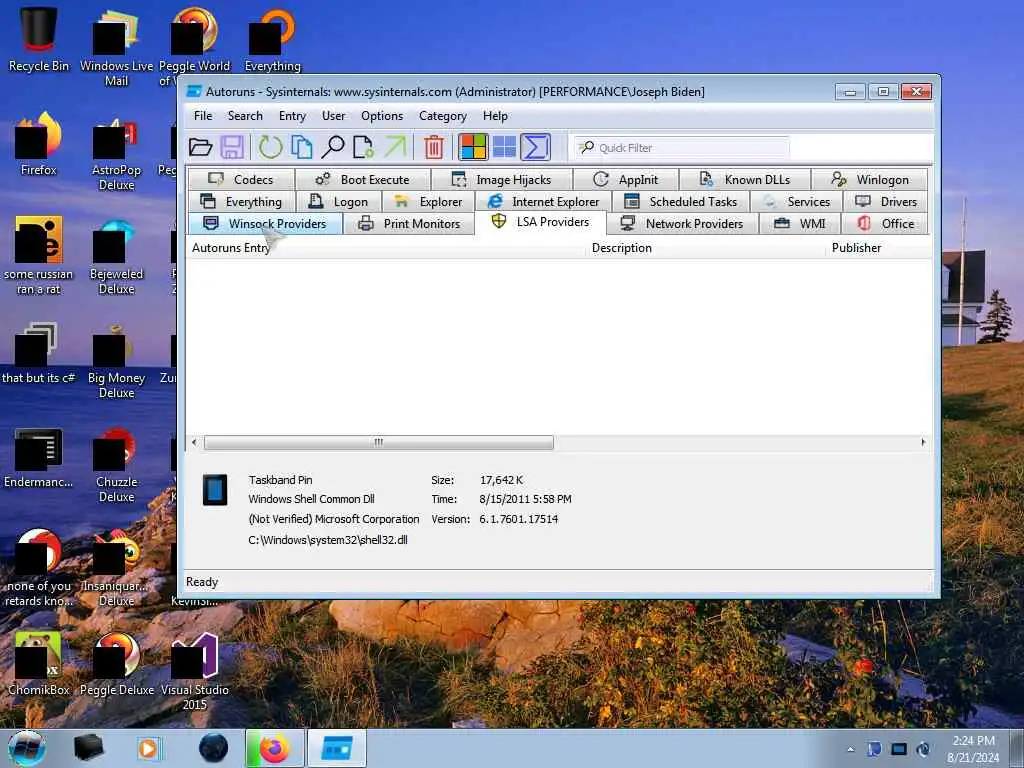Select the Chuzzle Deluxe desktop icon
The image size is (1024, 768).
click(x=117, y=464)
